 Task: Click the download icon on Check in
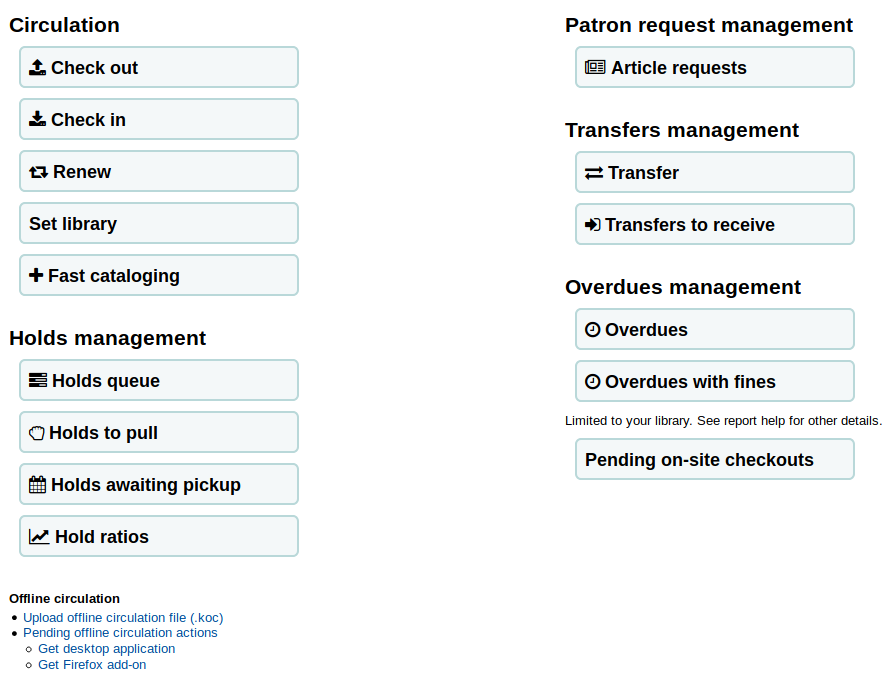38,120
